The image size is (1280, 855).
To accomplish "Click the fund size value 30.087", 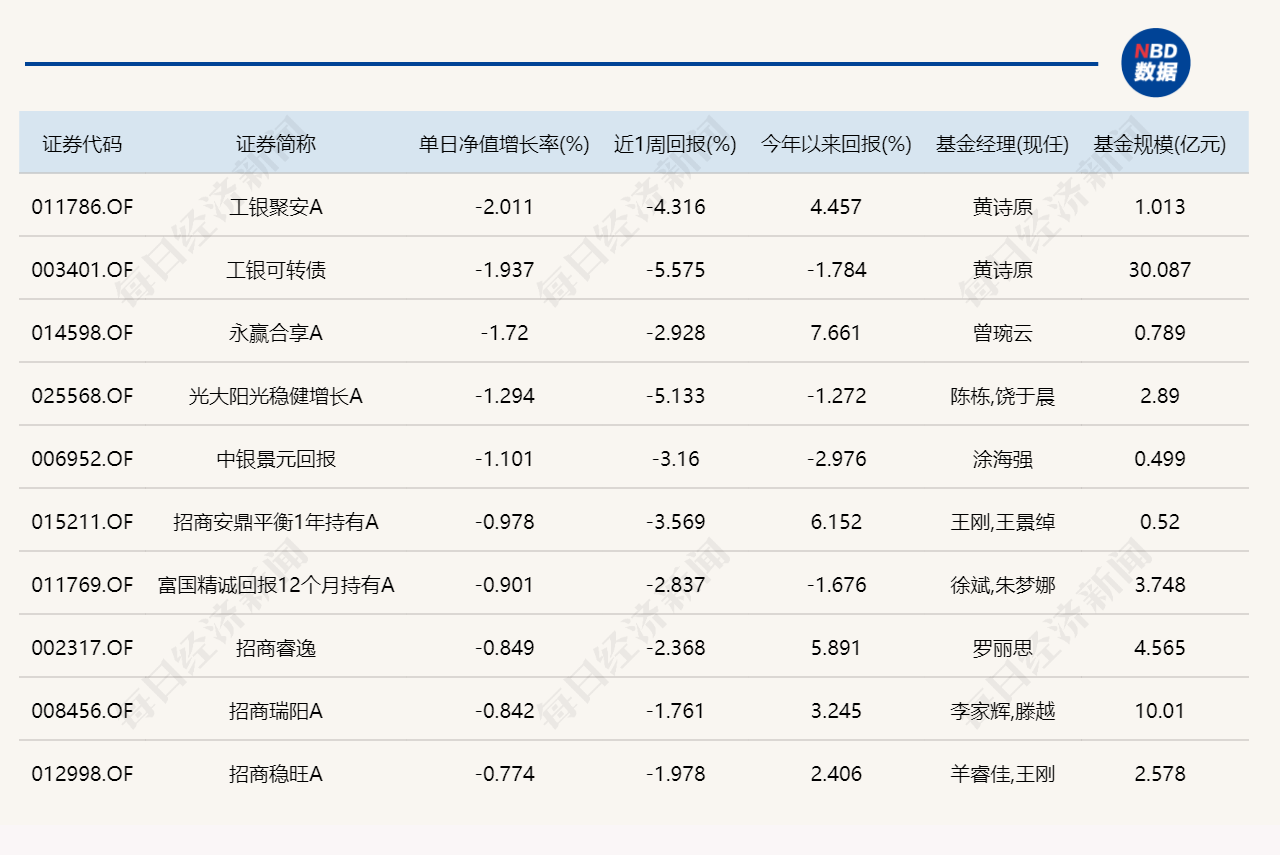I will coord(1160,270).
